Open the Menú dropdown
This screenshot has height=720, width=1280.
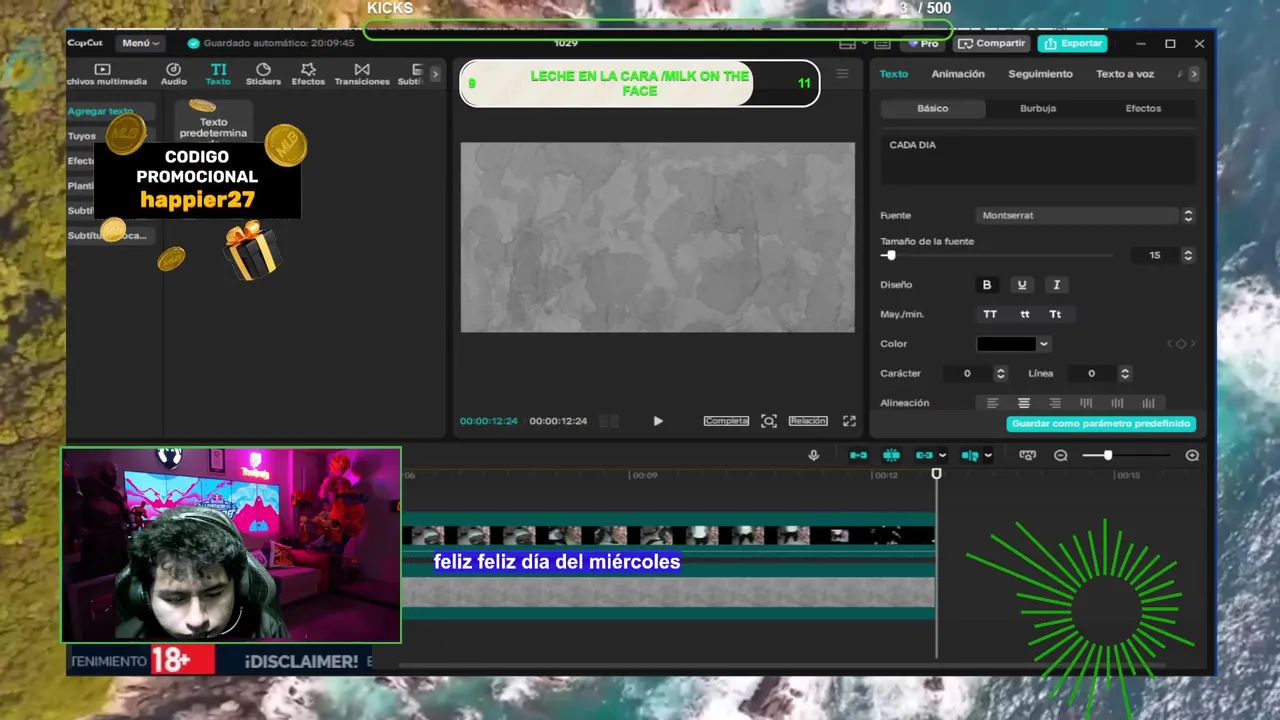pos(139,43)
